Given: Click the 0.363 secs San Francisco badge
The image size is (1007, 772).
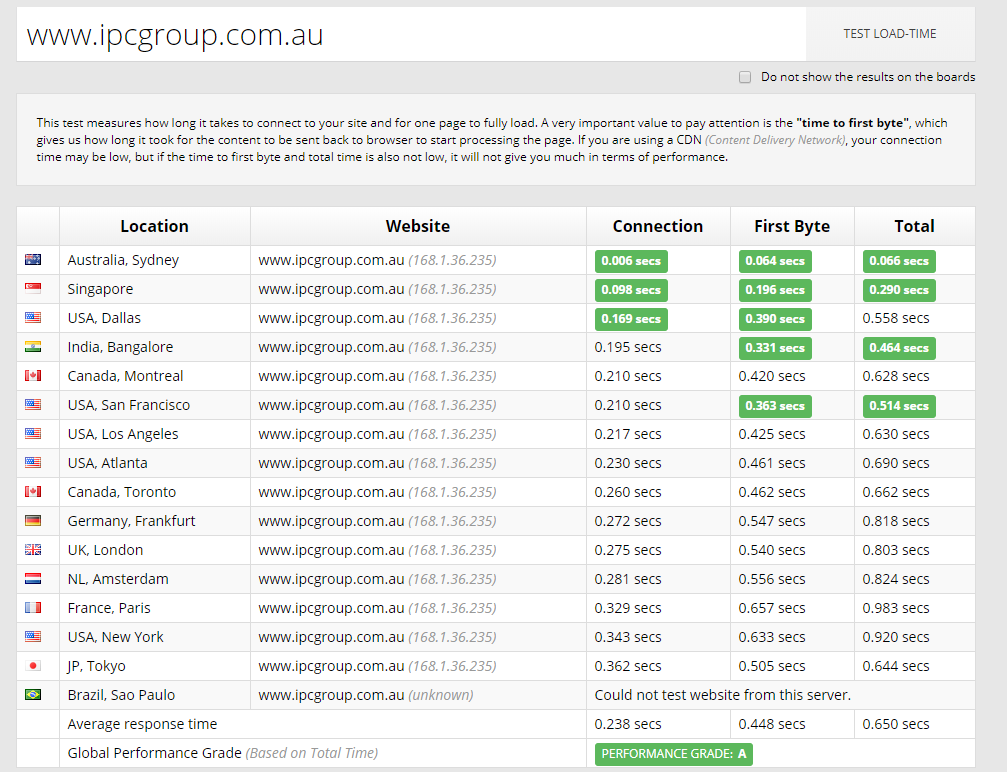Looking at the screenshot, I should [x=775, y=406].
